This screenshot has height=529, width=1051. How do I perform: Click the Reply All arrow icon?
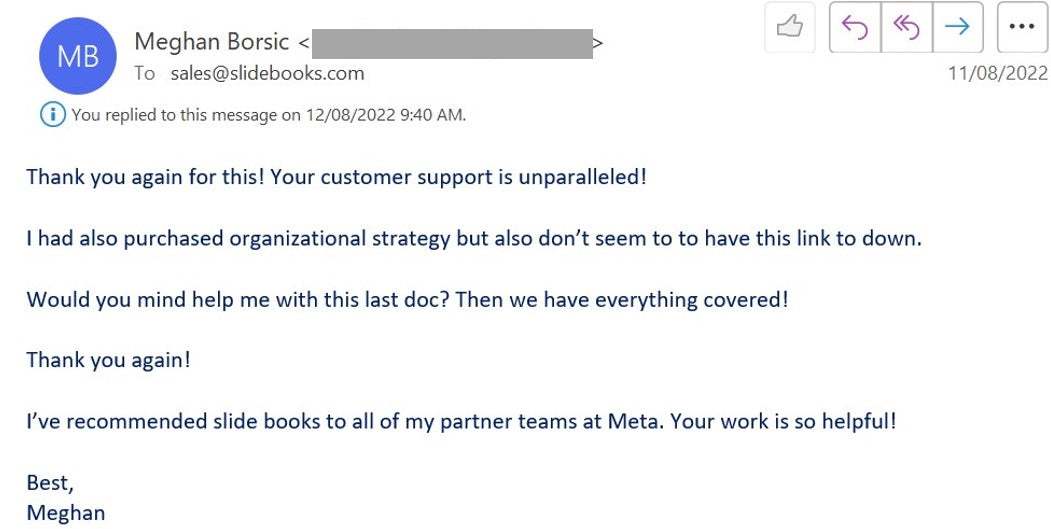(x=906, y=27)
